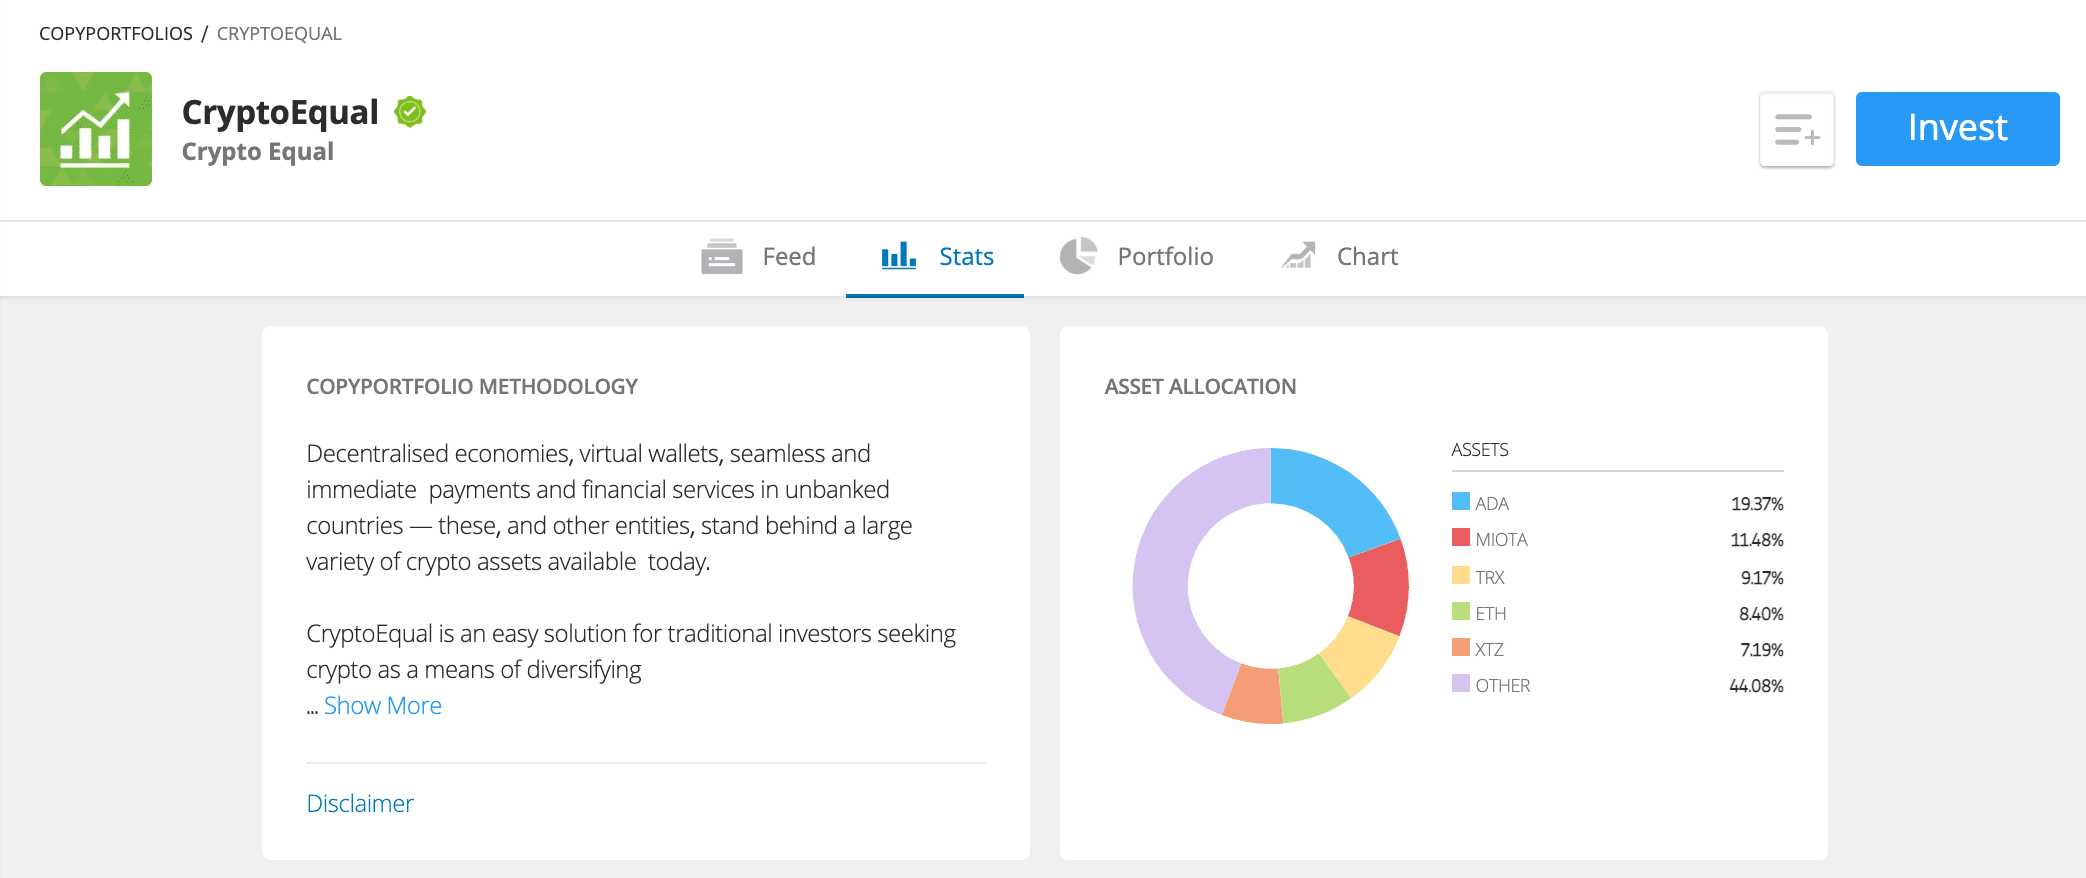
Task: Click the ADA asset label
Action: point(1492,504)
